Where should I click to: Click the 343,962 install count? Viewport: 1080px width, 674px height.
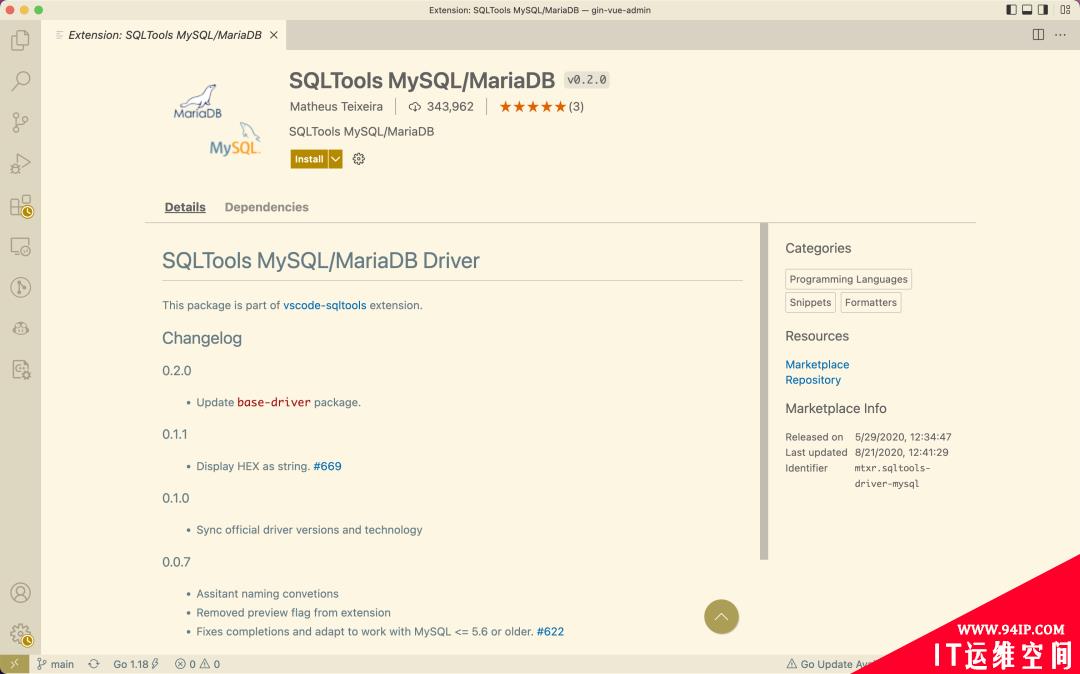[x=441, y=107]
